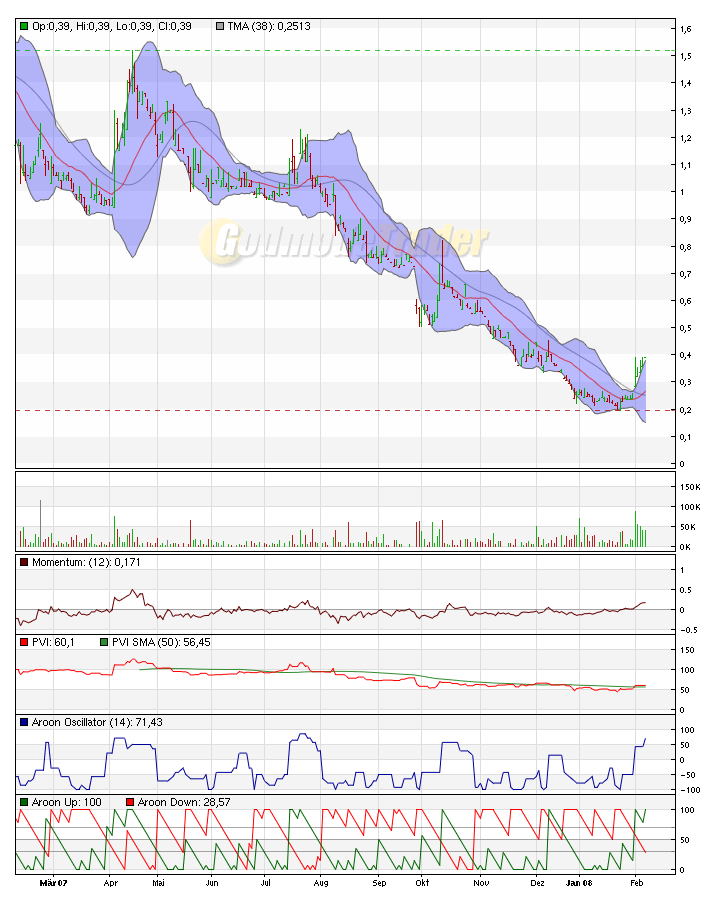Image resolution: width=720 pixels, height=904 pixels.
Task: Click the green Aroon Up legend square
Action: 24,802
